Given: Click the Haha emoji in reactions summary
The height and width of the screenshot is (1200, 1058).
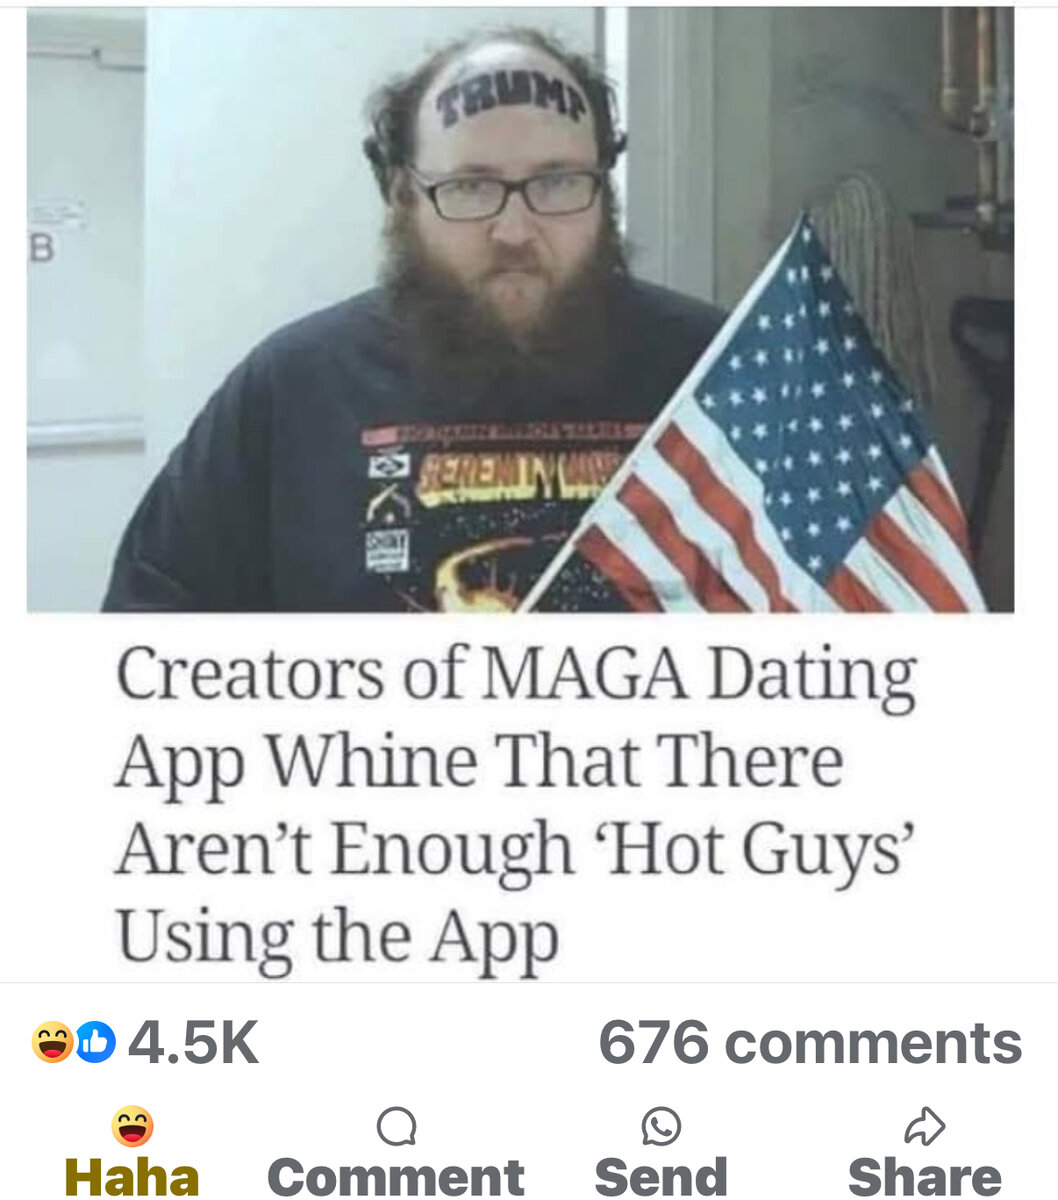Looking at the screenshot, I should 52,1043.
